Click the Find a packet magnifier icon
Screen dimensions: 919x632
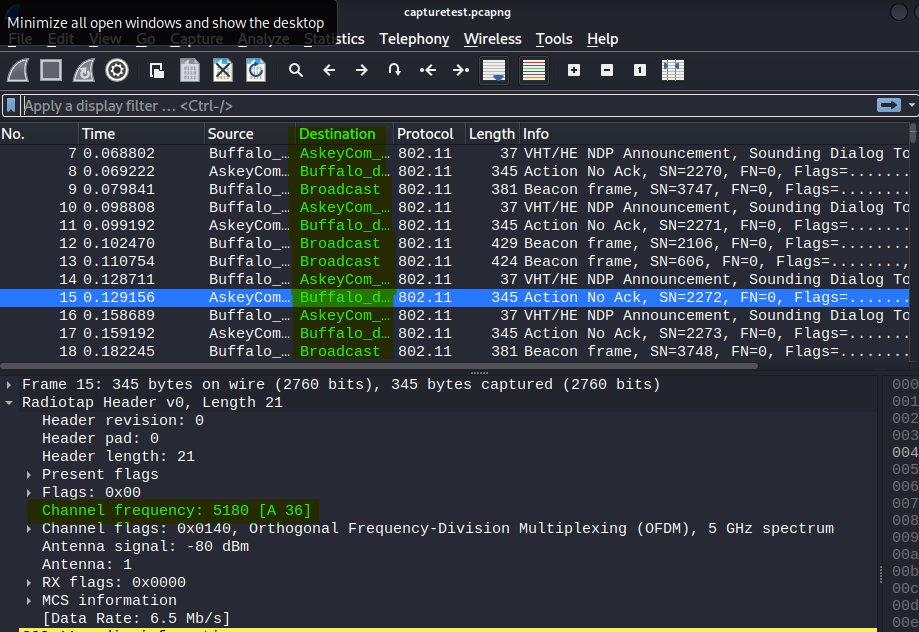point(296,70)
